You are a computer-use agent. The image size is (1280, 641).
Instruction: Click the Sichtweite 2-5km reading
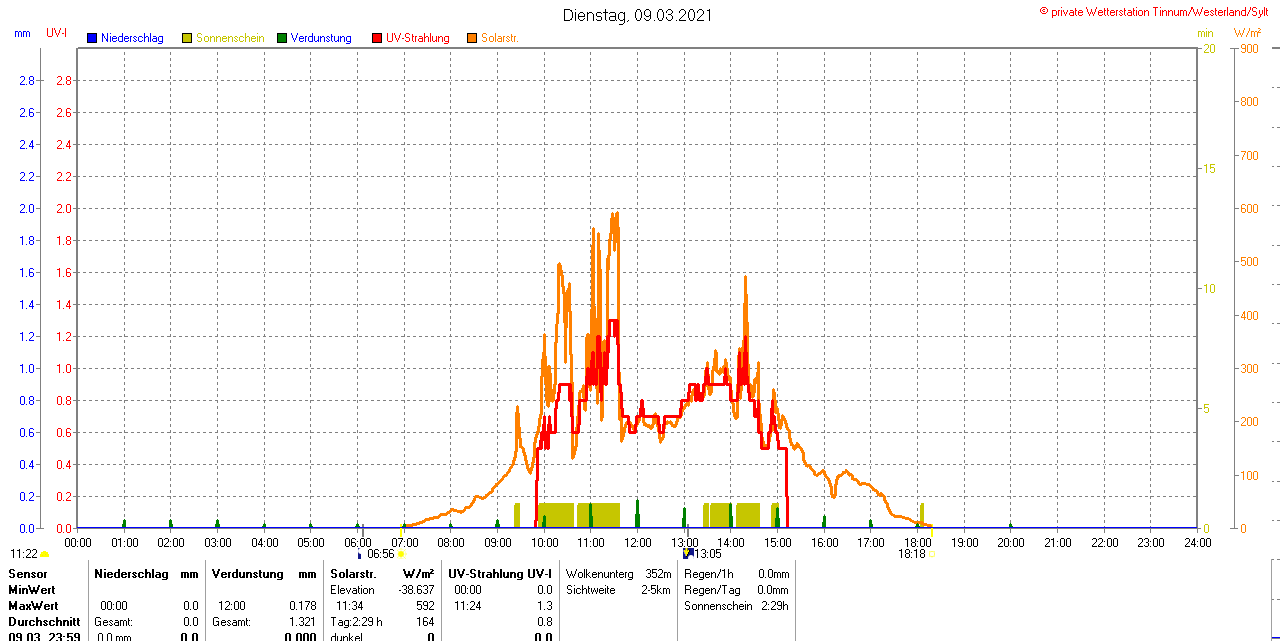[x=618, y=590]
